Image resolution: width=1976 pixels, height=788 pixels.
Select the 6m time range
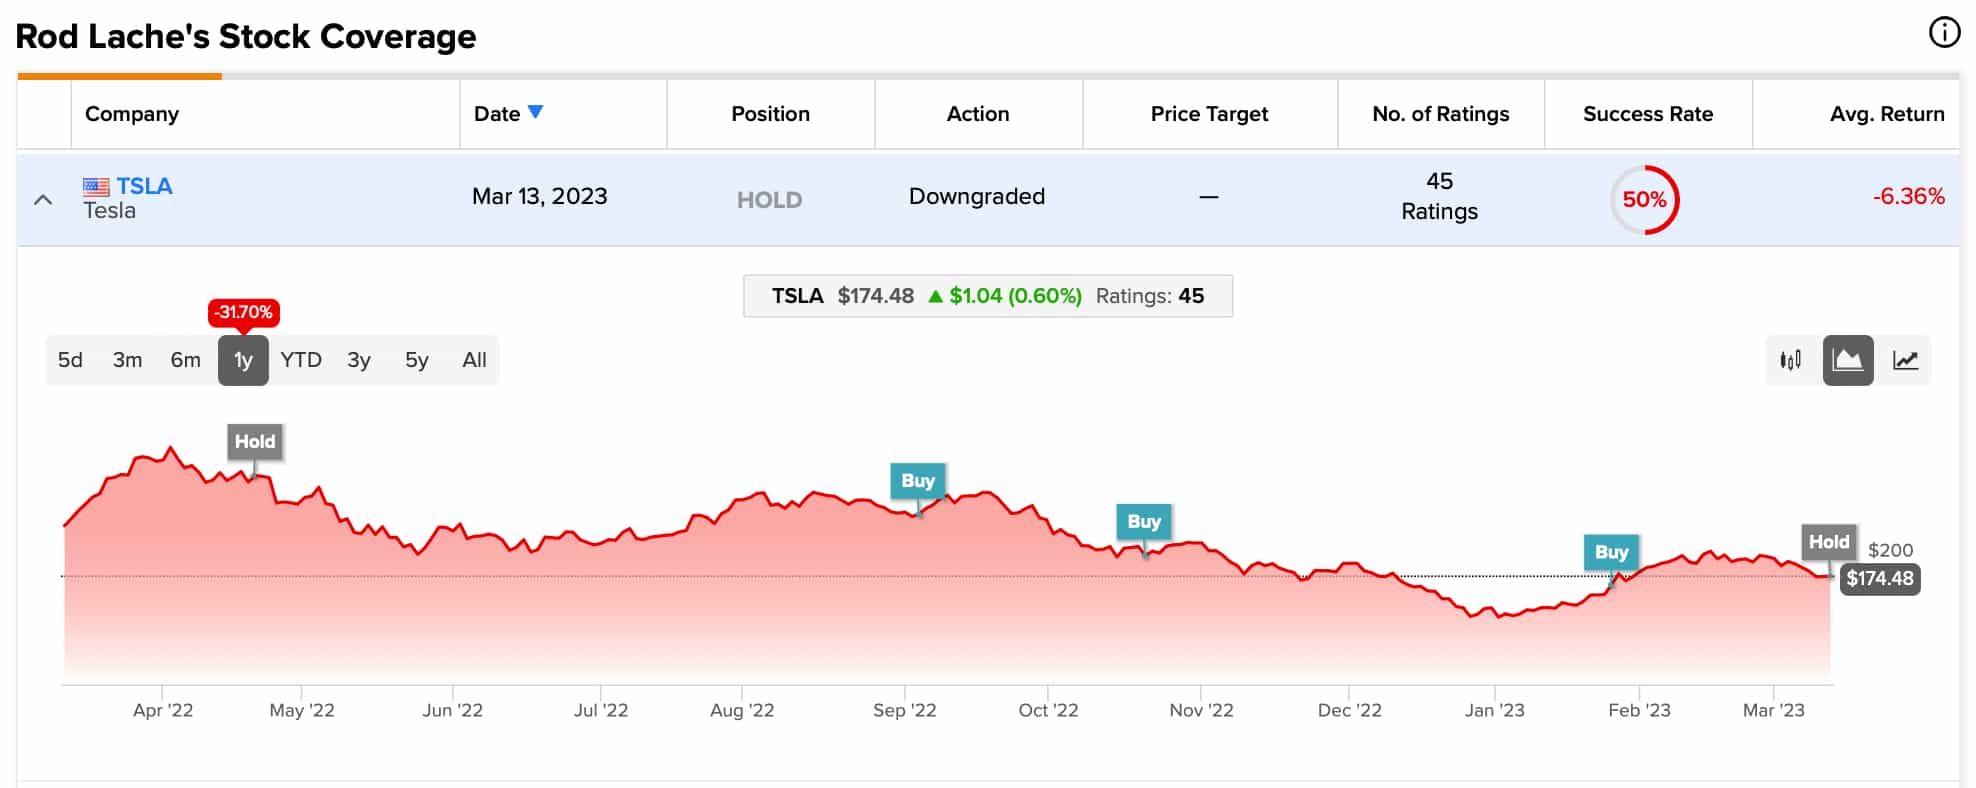tap(185, 360)
